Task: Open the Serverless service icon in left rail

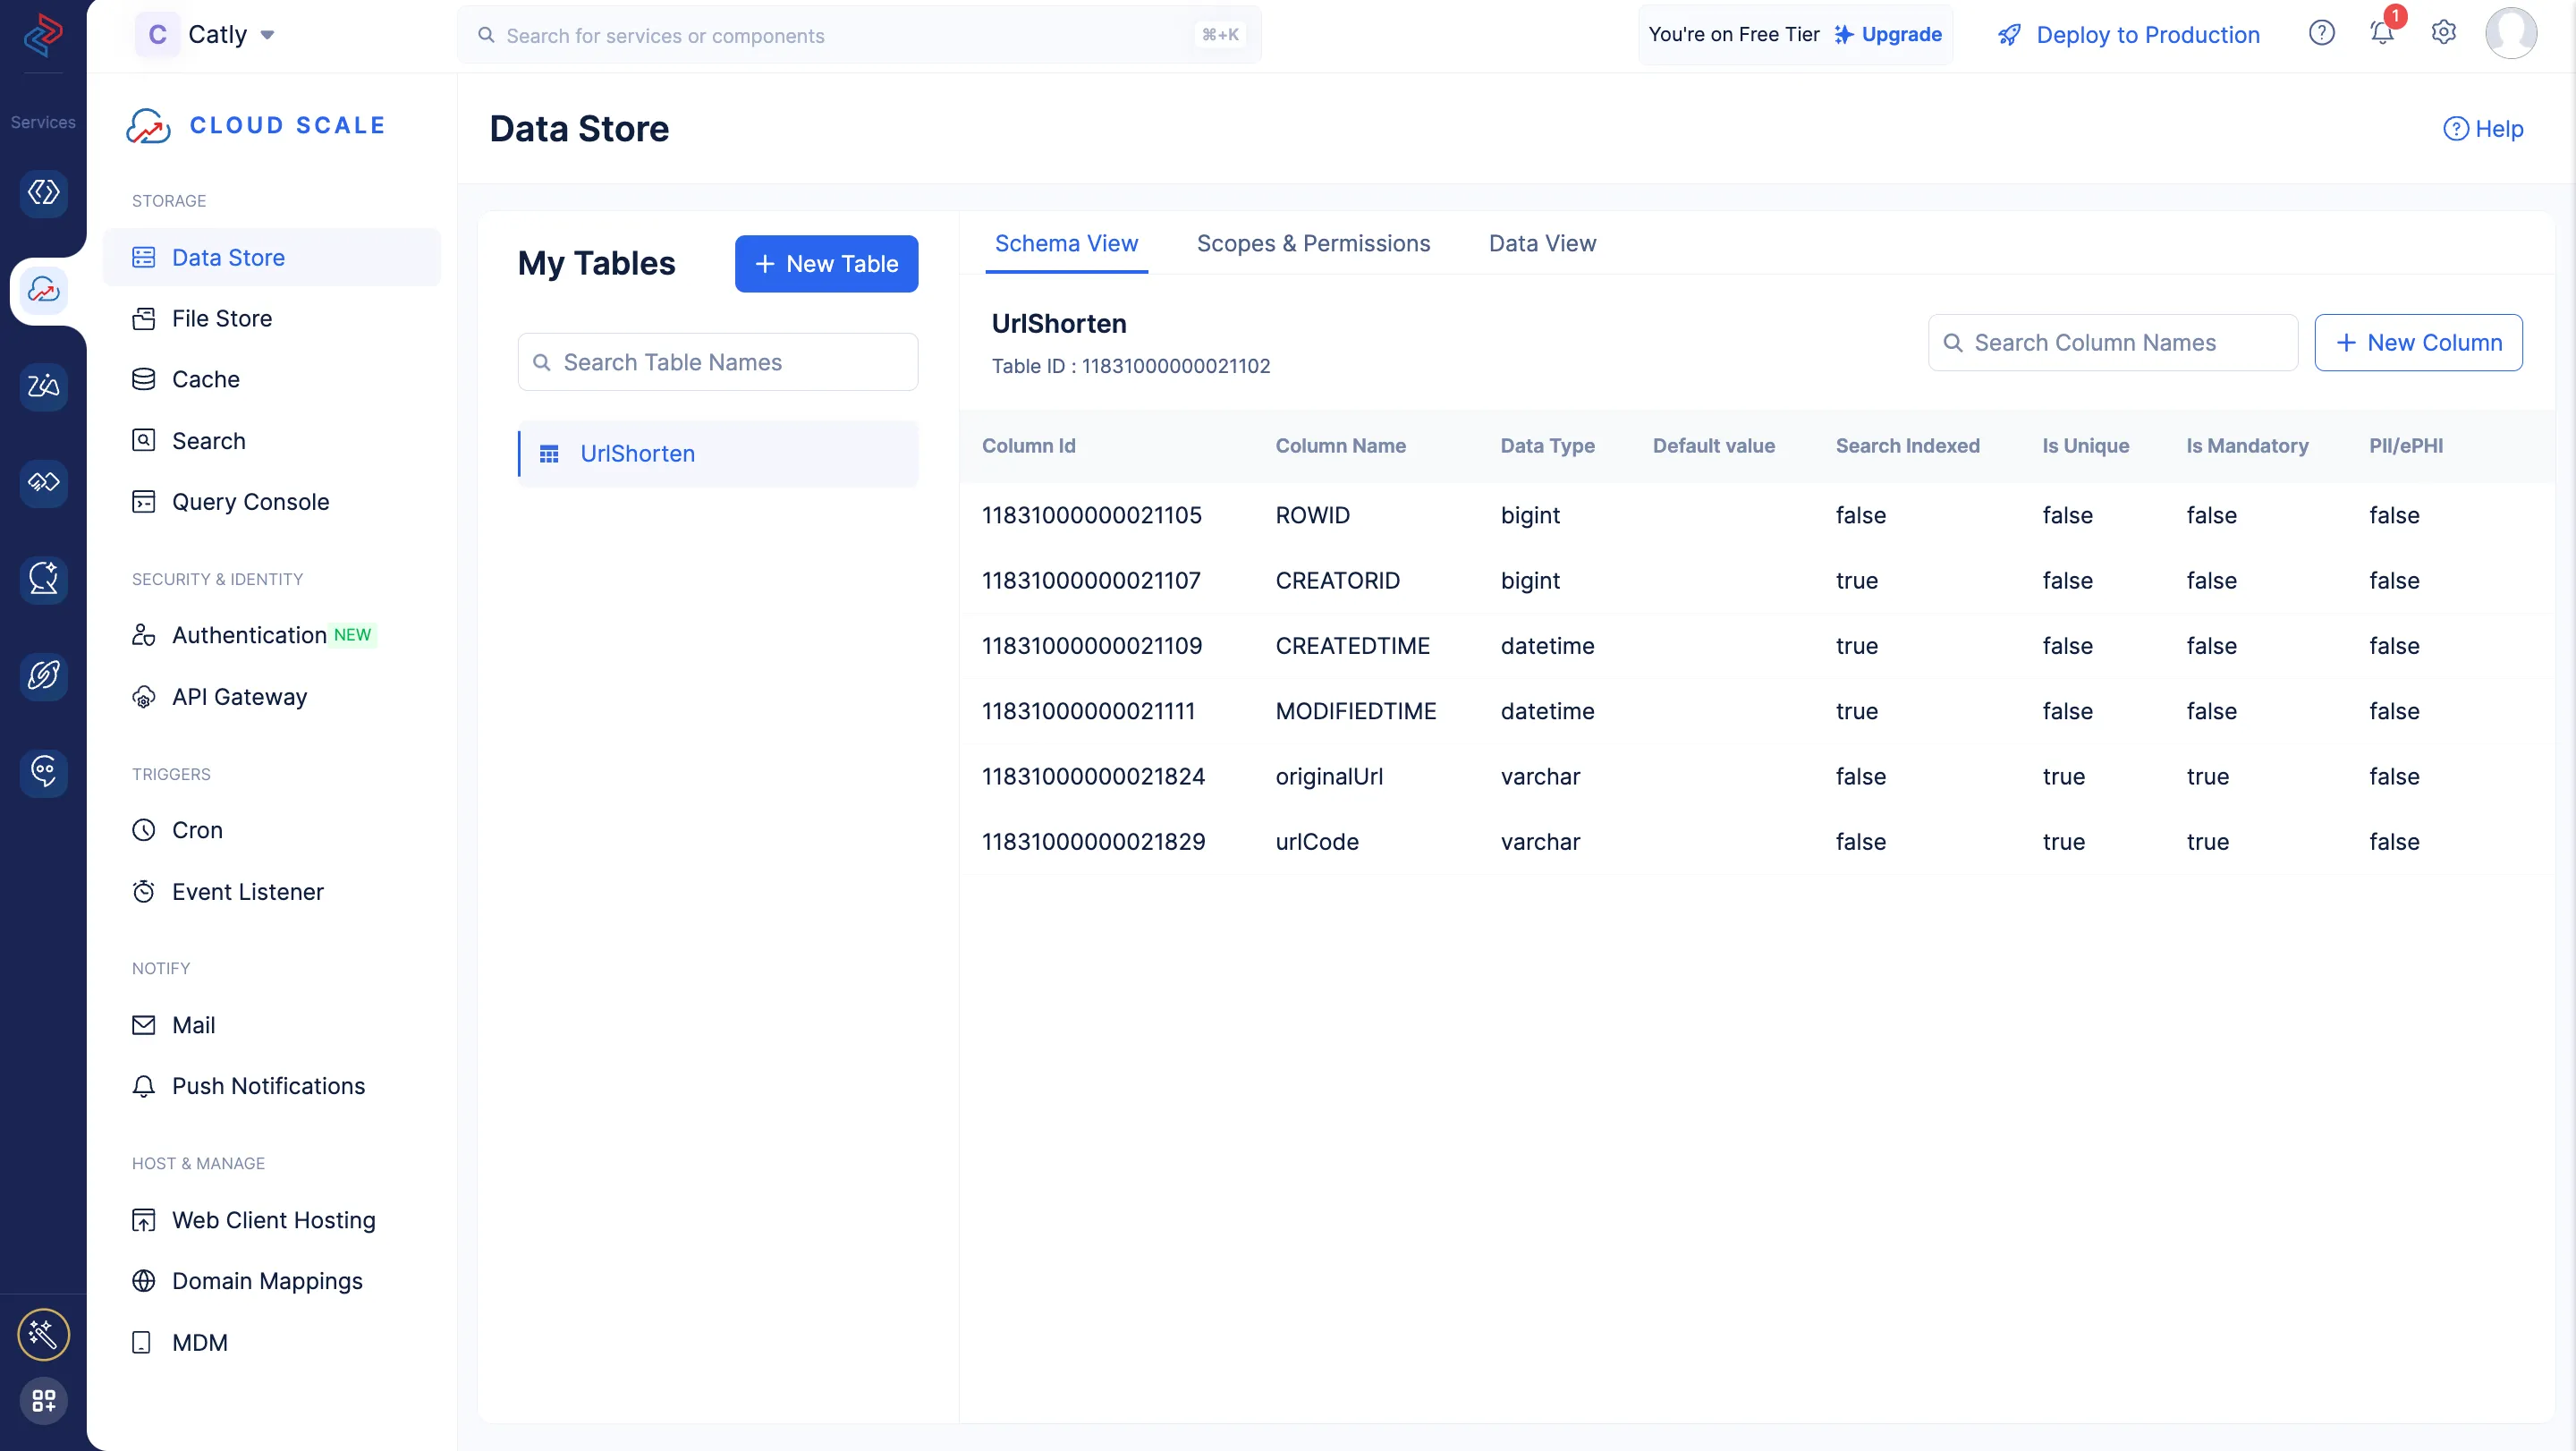Action: [x=43, y=192]
